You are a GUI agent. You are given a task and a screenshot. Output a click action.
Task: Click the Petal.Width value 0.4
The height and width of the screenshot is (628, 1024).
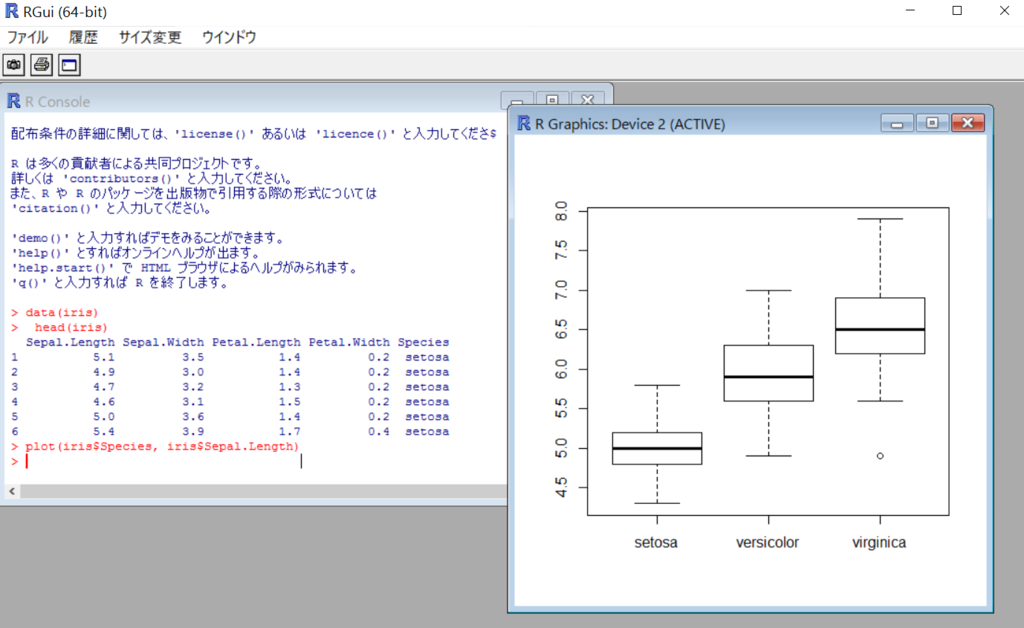point(379,432)
